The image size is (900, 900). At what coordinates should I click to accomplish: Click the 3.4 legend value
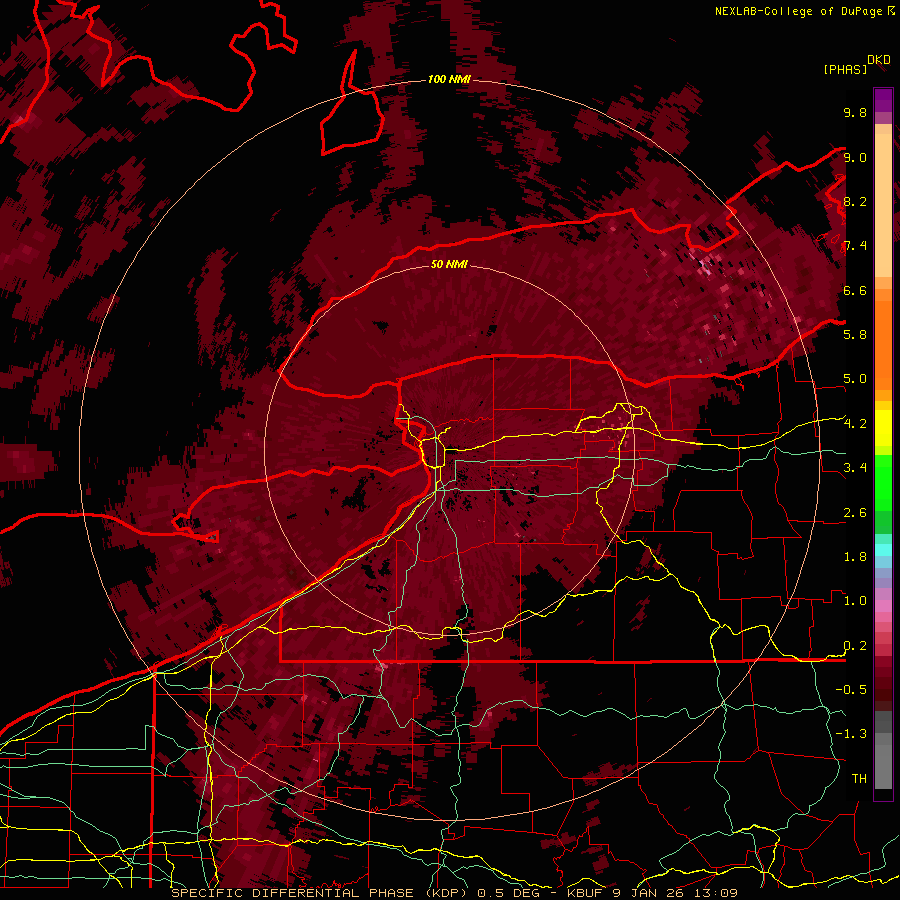click(855, 467)
